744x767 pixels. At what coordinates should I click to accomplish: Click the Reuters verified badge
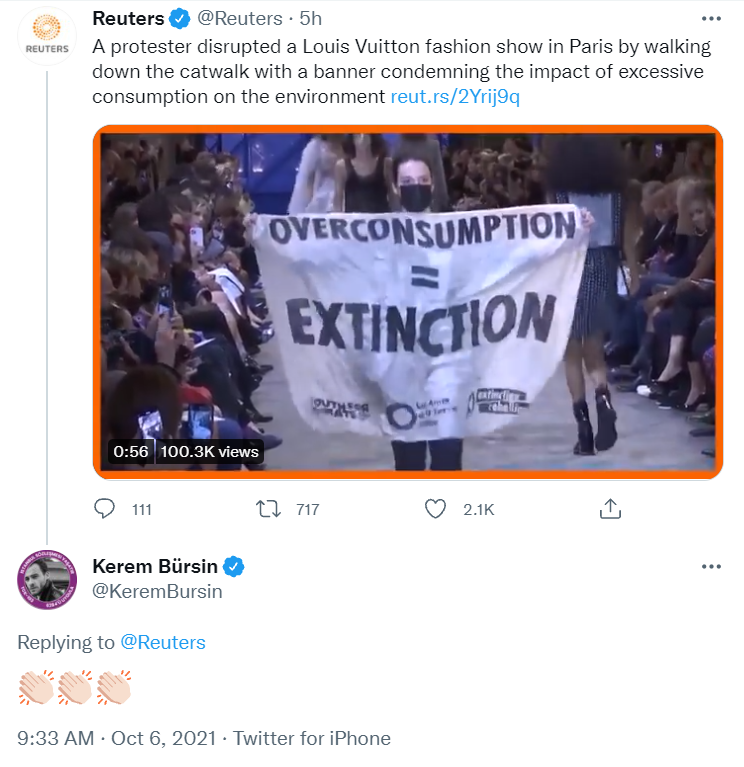click(x=180, y=19)
